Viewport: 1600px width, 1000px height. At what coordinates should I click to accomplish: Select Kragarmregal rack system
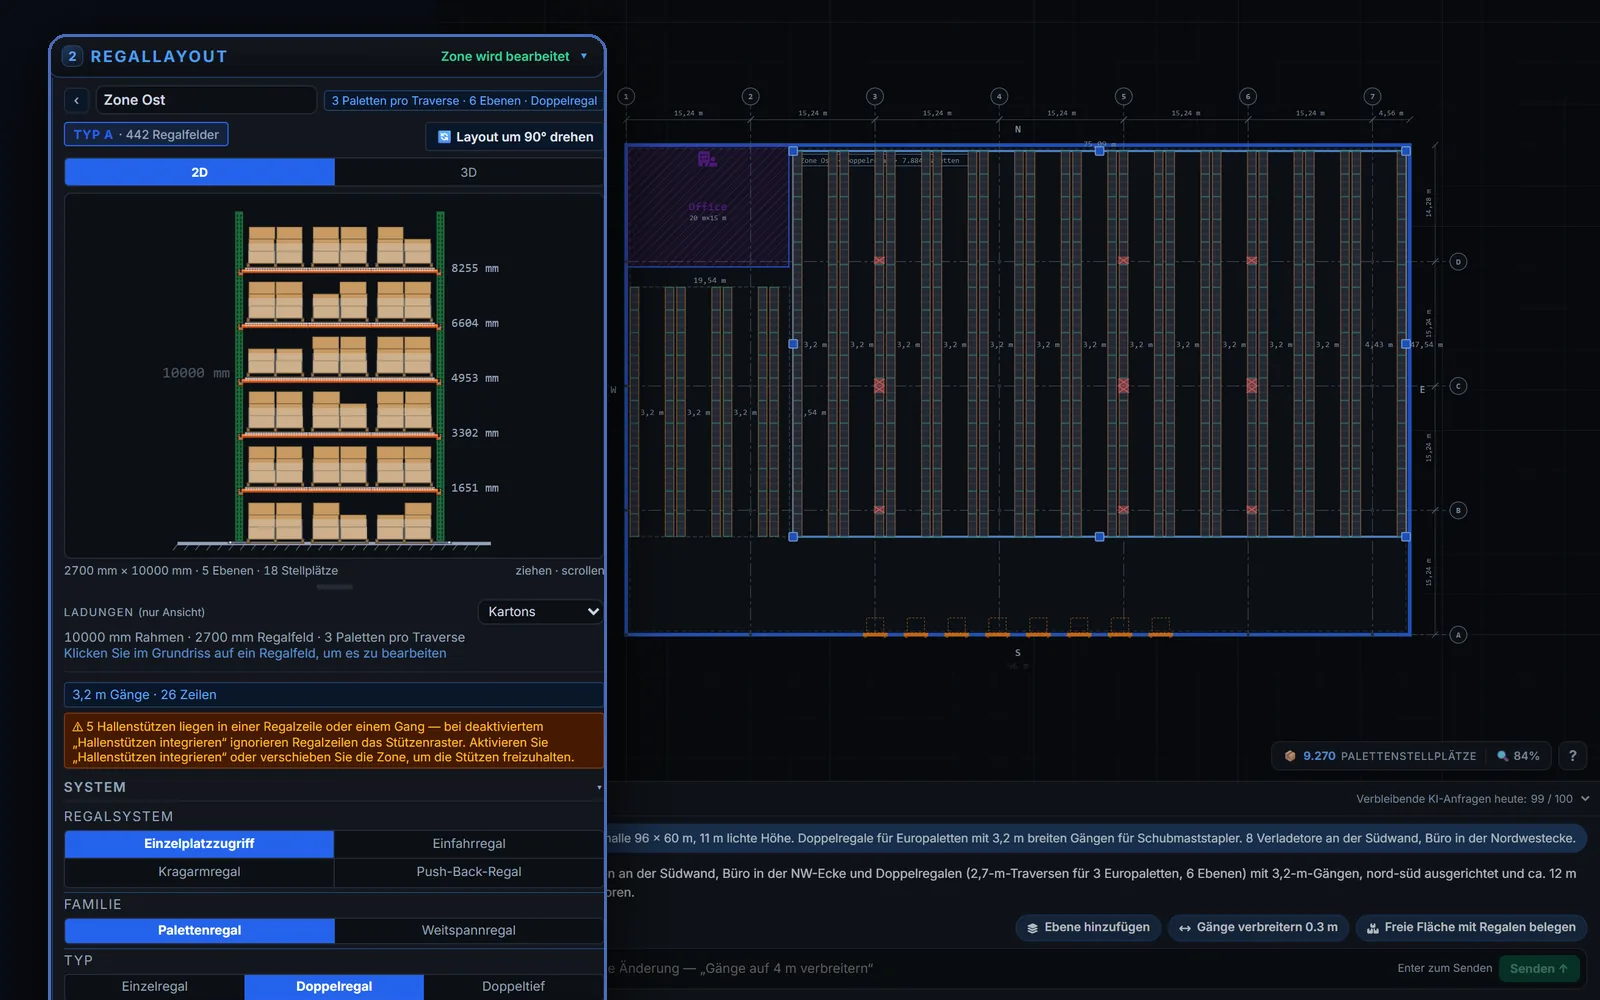click(x=199, y=872)
